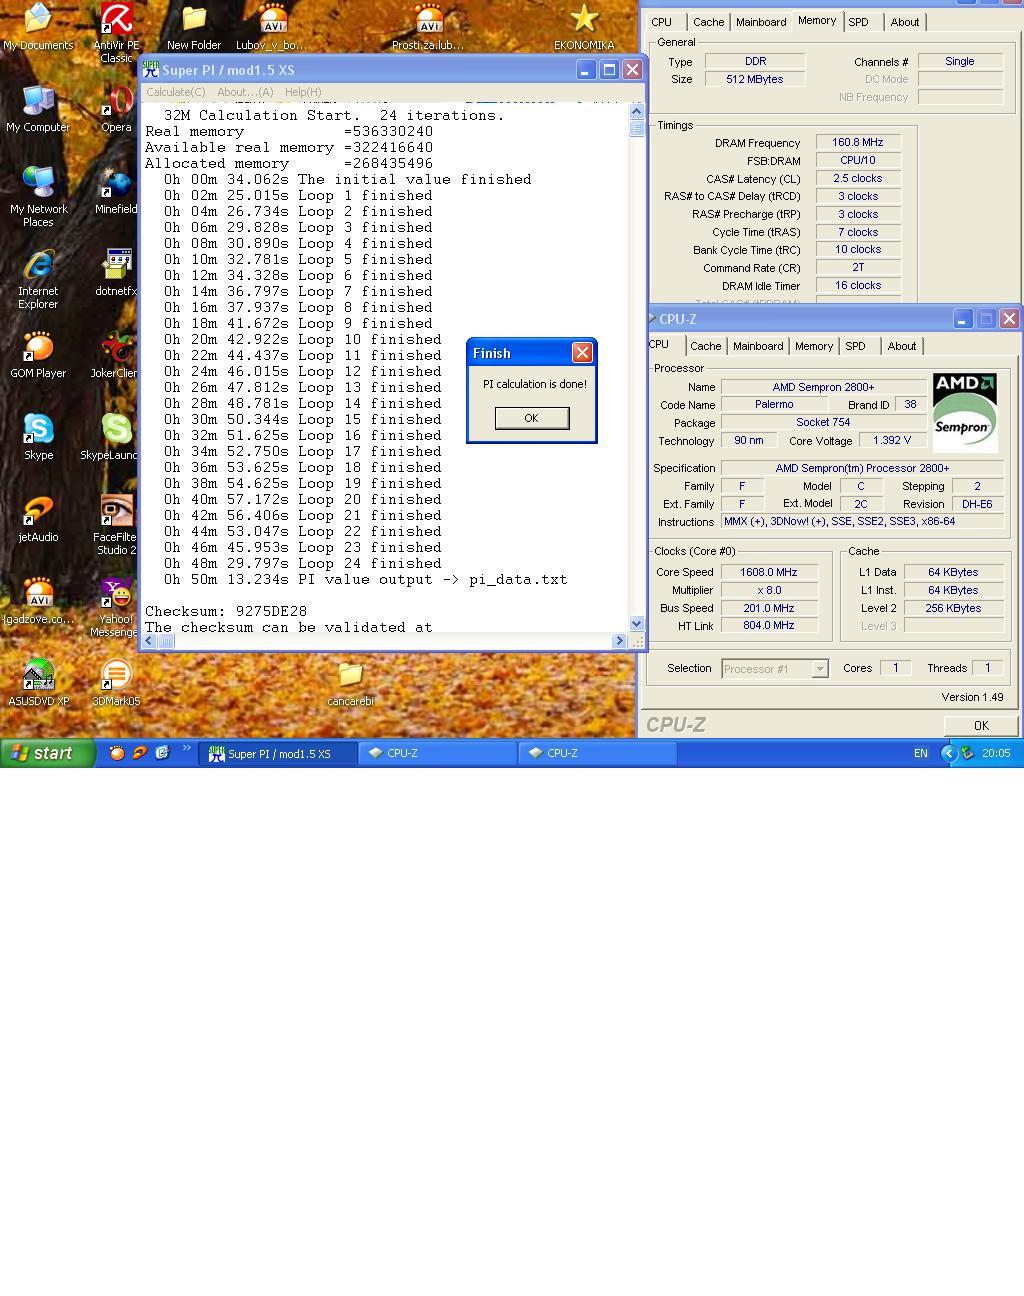Expand the Processor #1 selection dropdown
Image resolution: width=1024 pixels, height=1296 pixels.
pyautogui.click(x=820, y=669)
